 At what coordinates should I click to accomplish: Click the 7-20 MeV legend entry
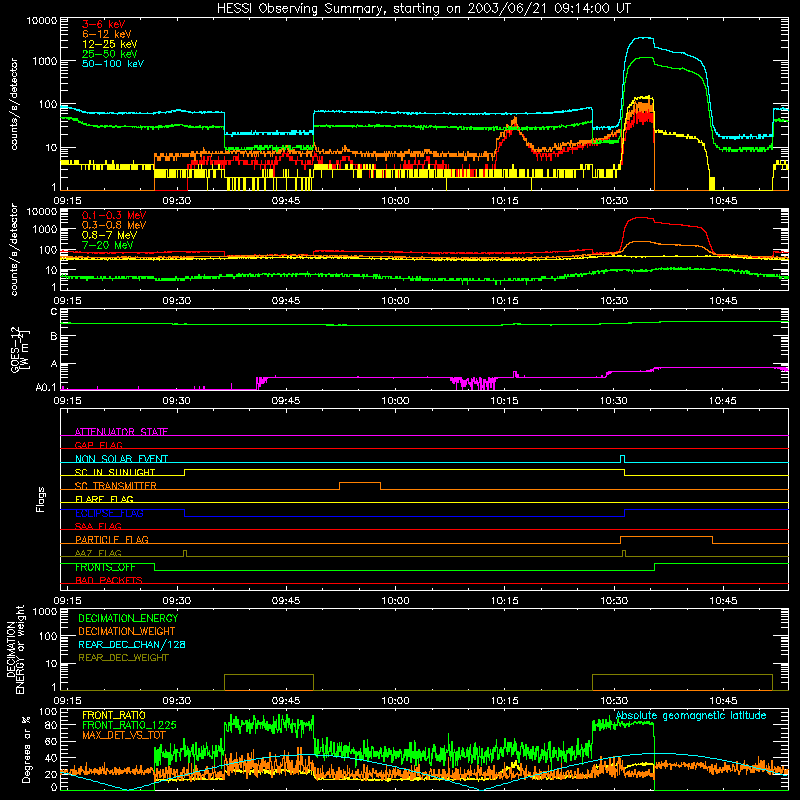(x=107, y=245)
